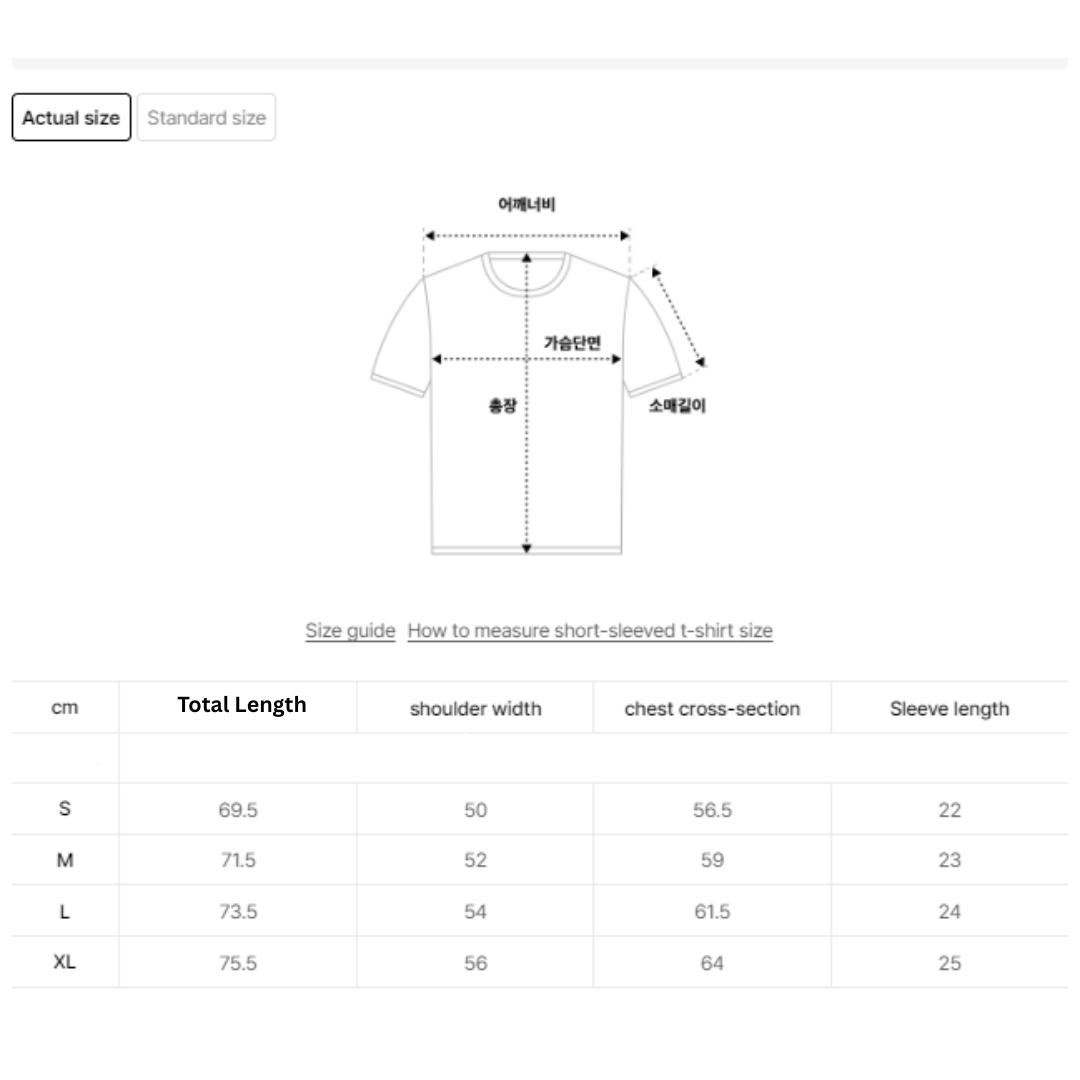Click the chest cross-section column header

point(712,709)
